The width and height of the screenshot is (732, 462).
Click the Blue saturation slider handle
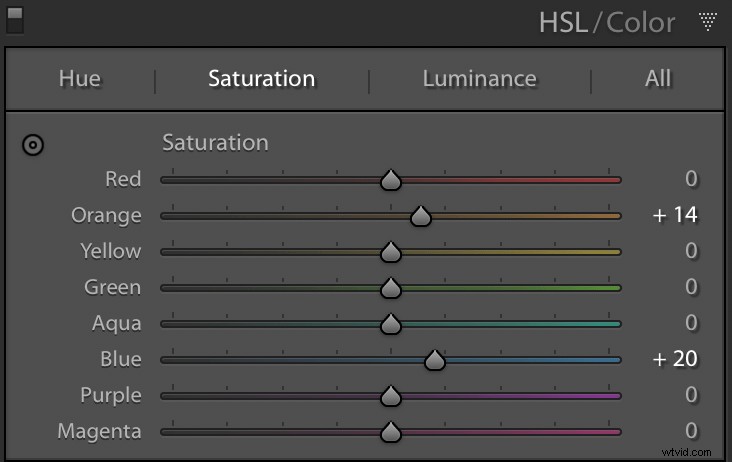pos(435,360)
